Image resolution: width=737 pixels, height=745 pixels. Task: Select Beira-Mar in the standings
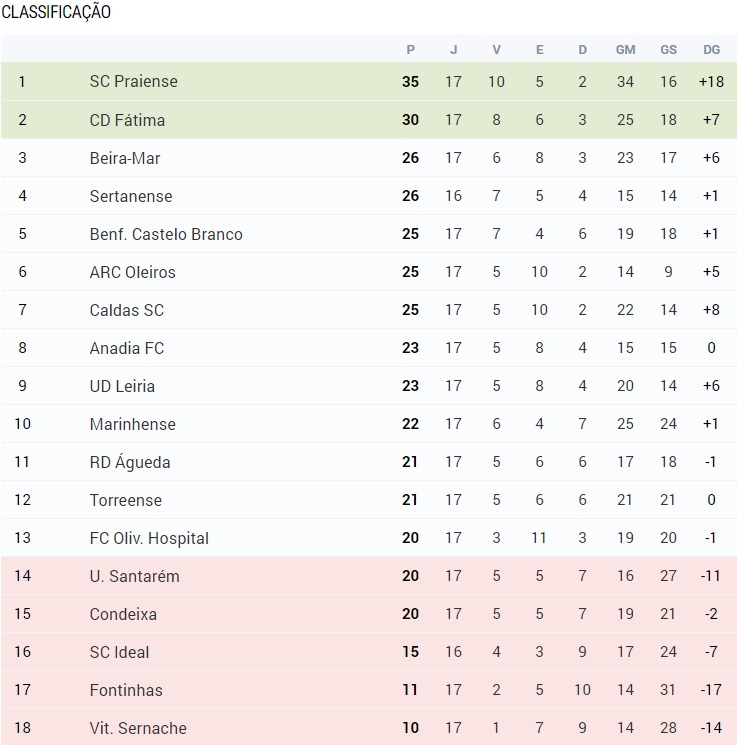125,158
